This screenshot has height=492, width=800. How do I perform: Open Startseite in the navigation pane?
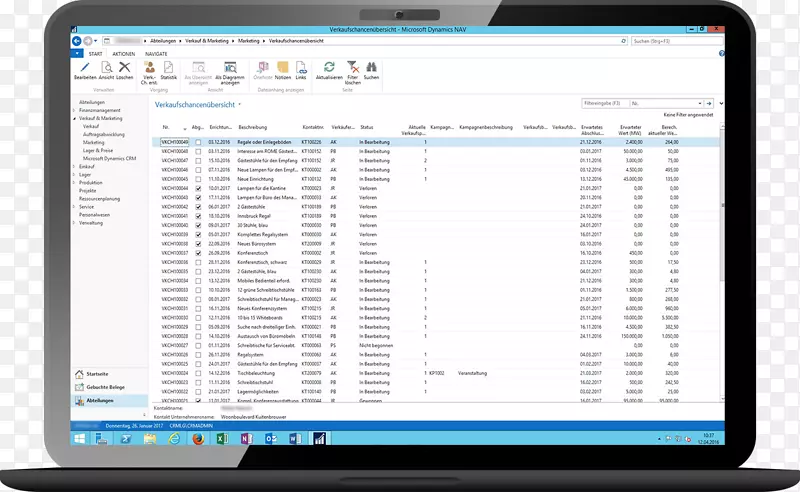point(97,374)
